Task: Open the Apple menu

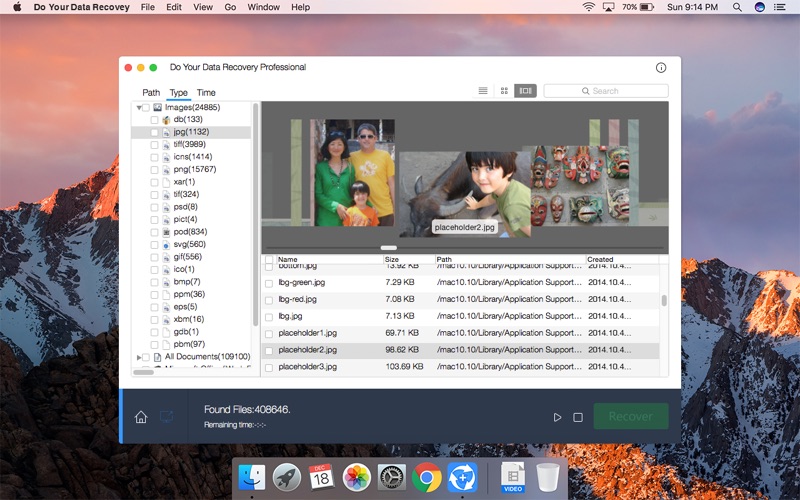Action: 17,7
